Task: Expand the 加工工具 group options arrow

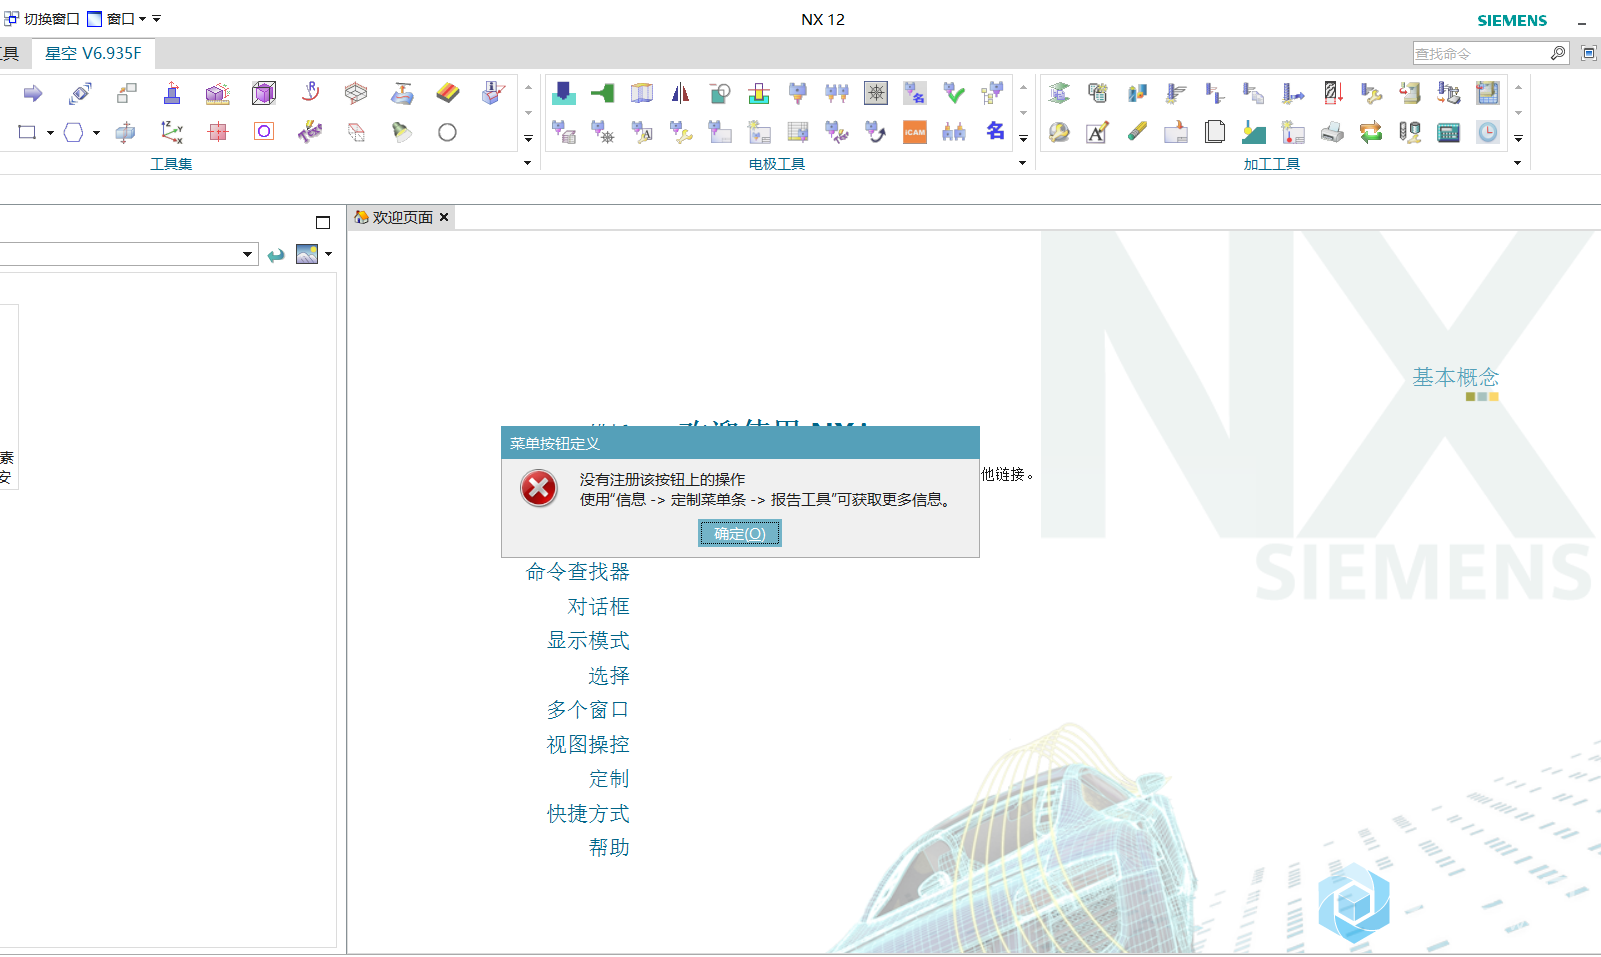Action: 1517,163
